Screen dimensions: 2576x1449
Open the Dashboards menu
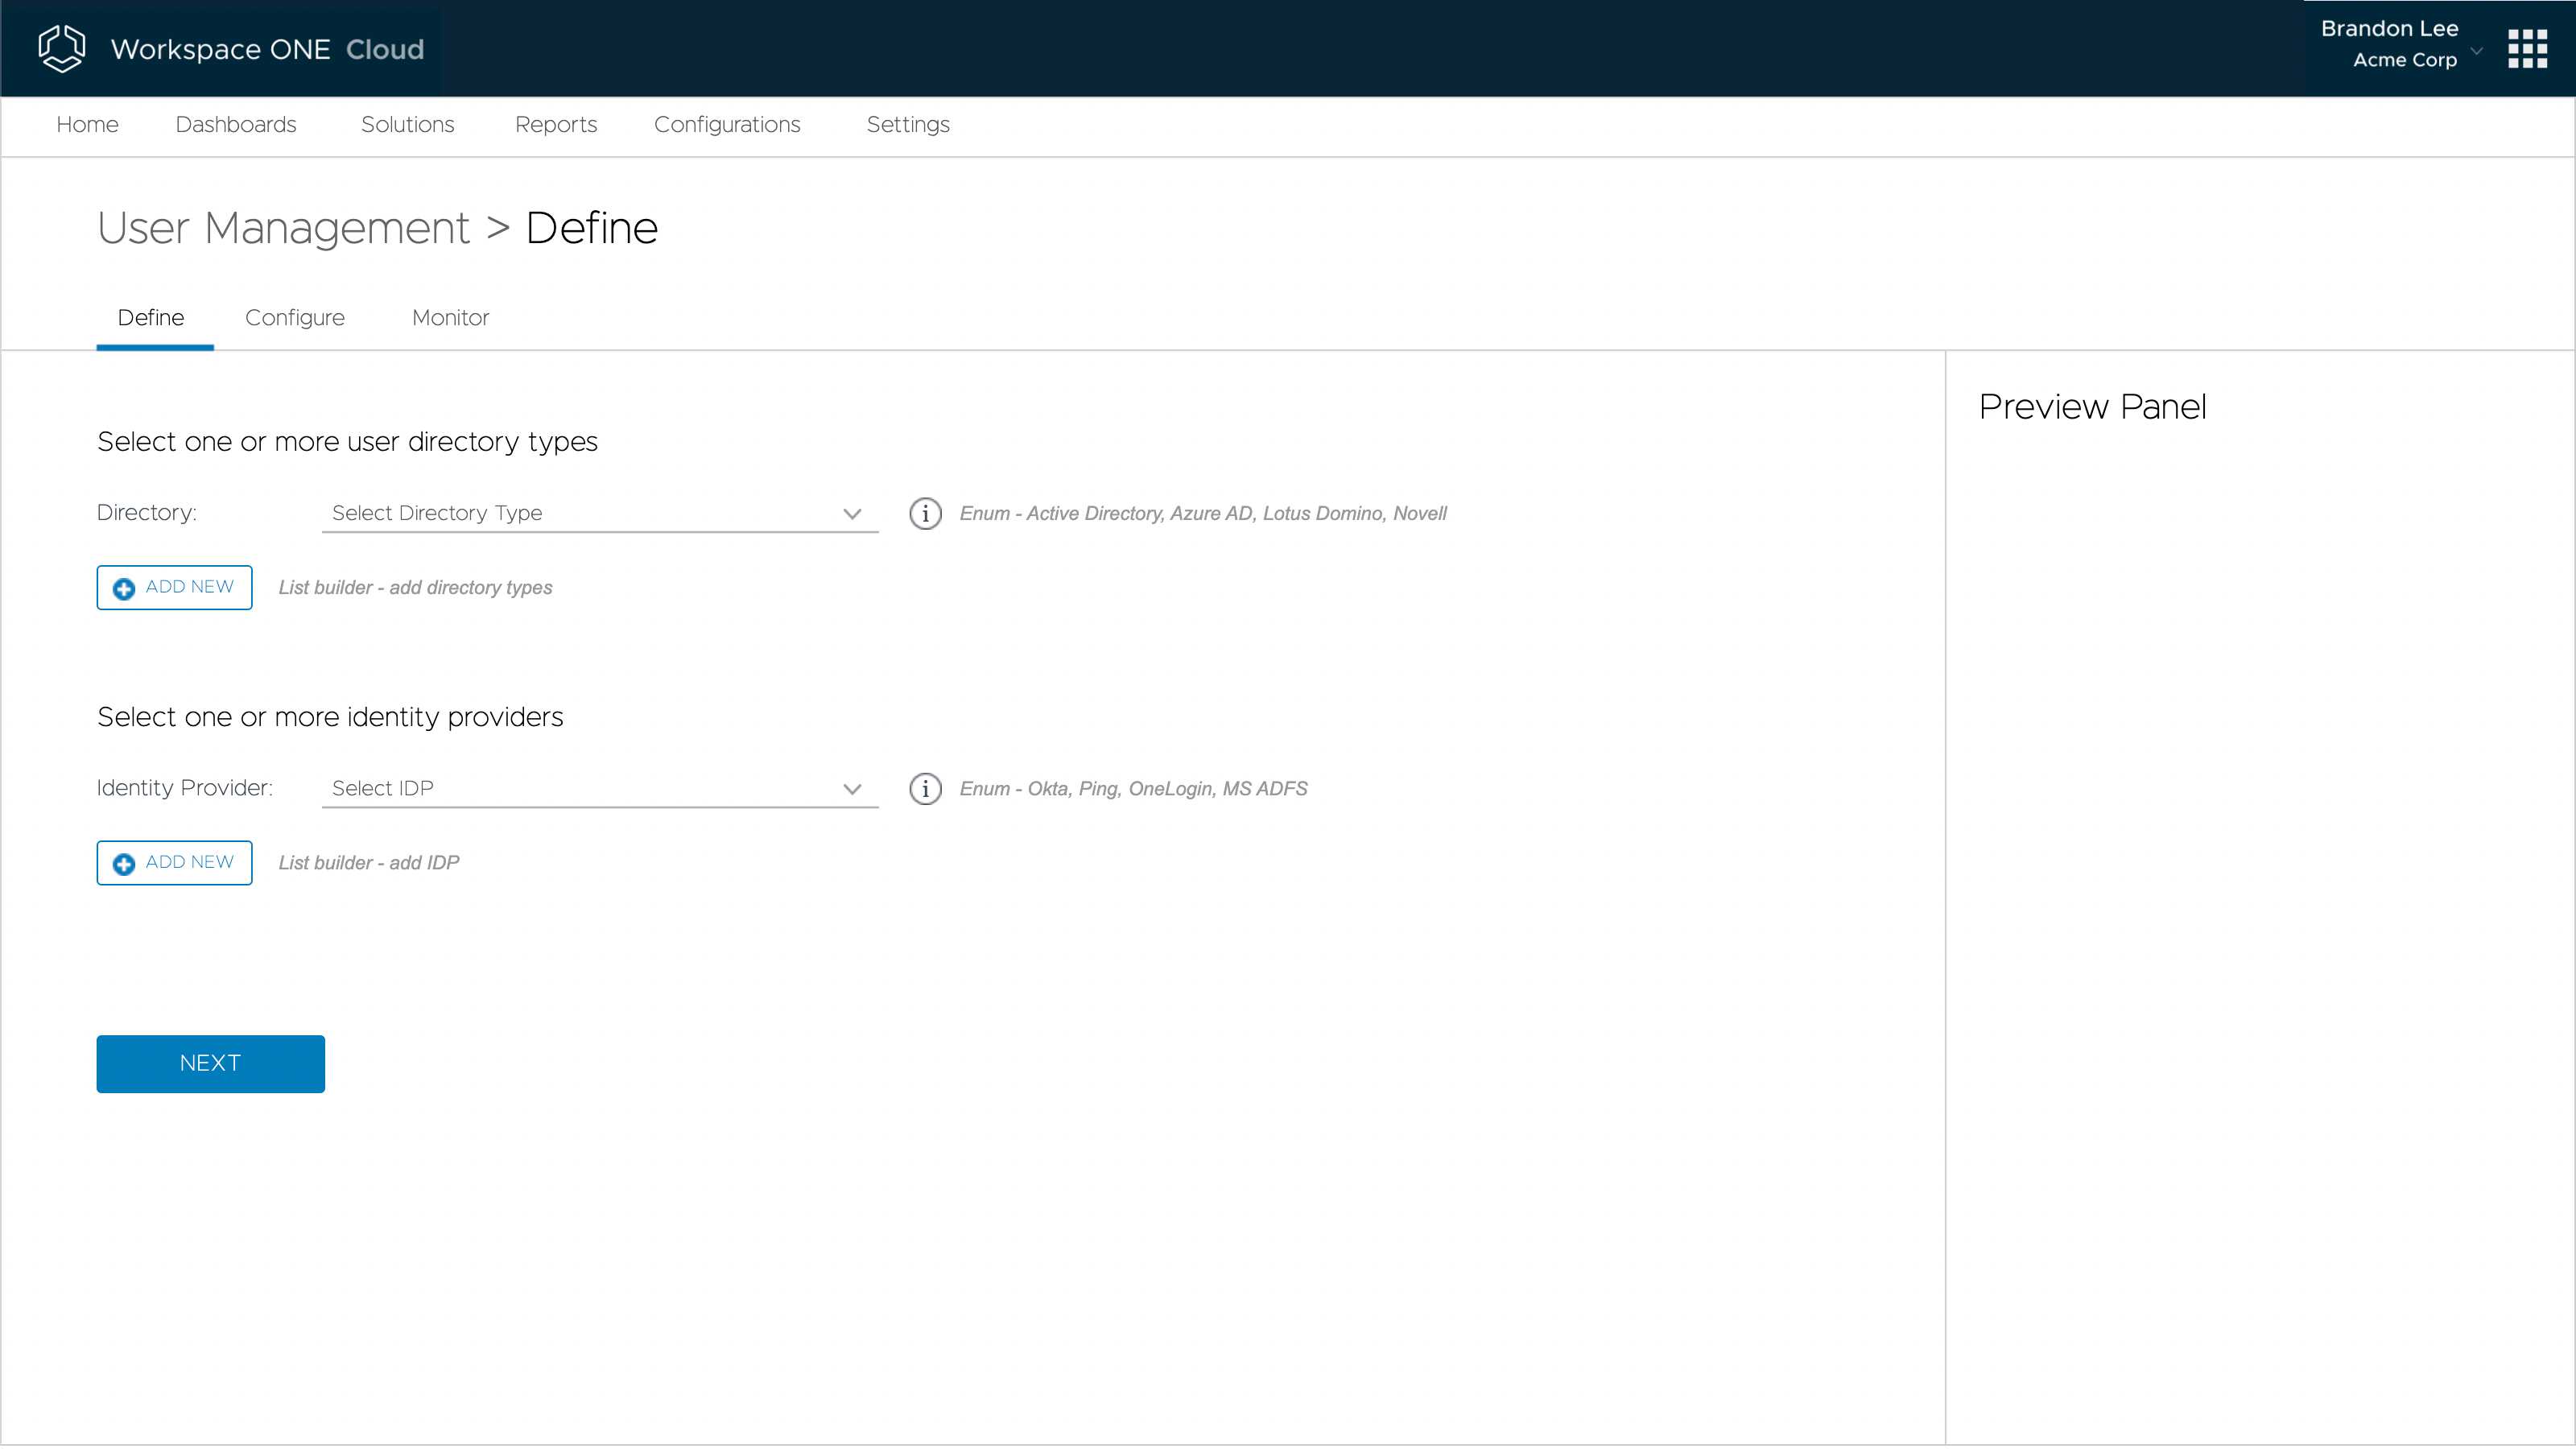click(236, 124)
